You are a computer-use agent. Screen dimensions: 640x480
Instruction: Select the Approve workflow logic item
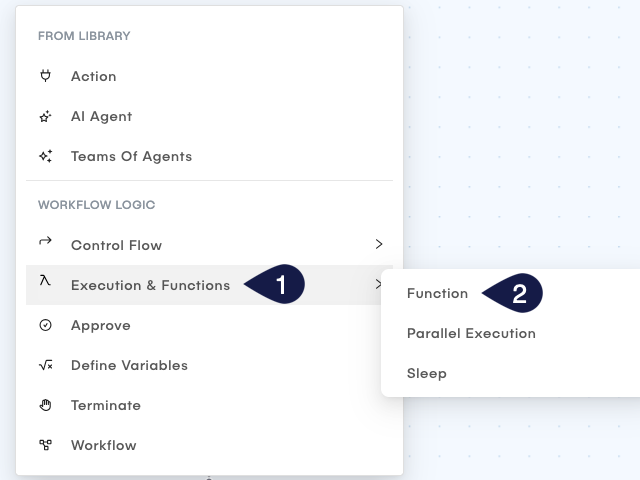[101, 326]
